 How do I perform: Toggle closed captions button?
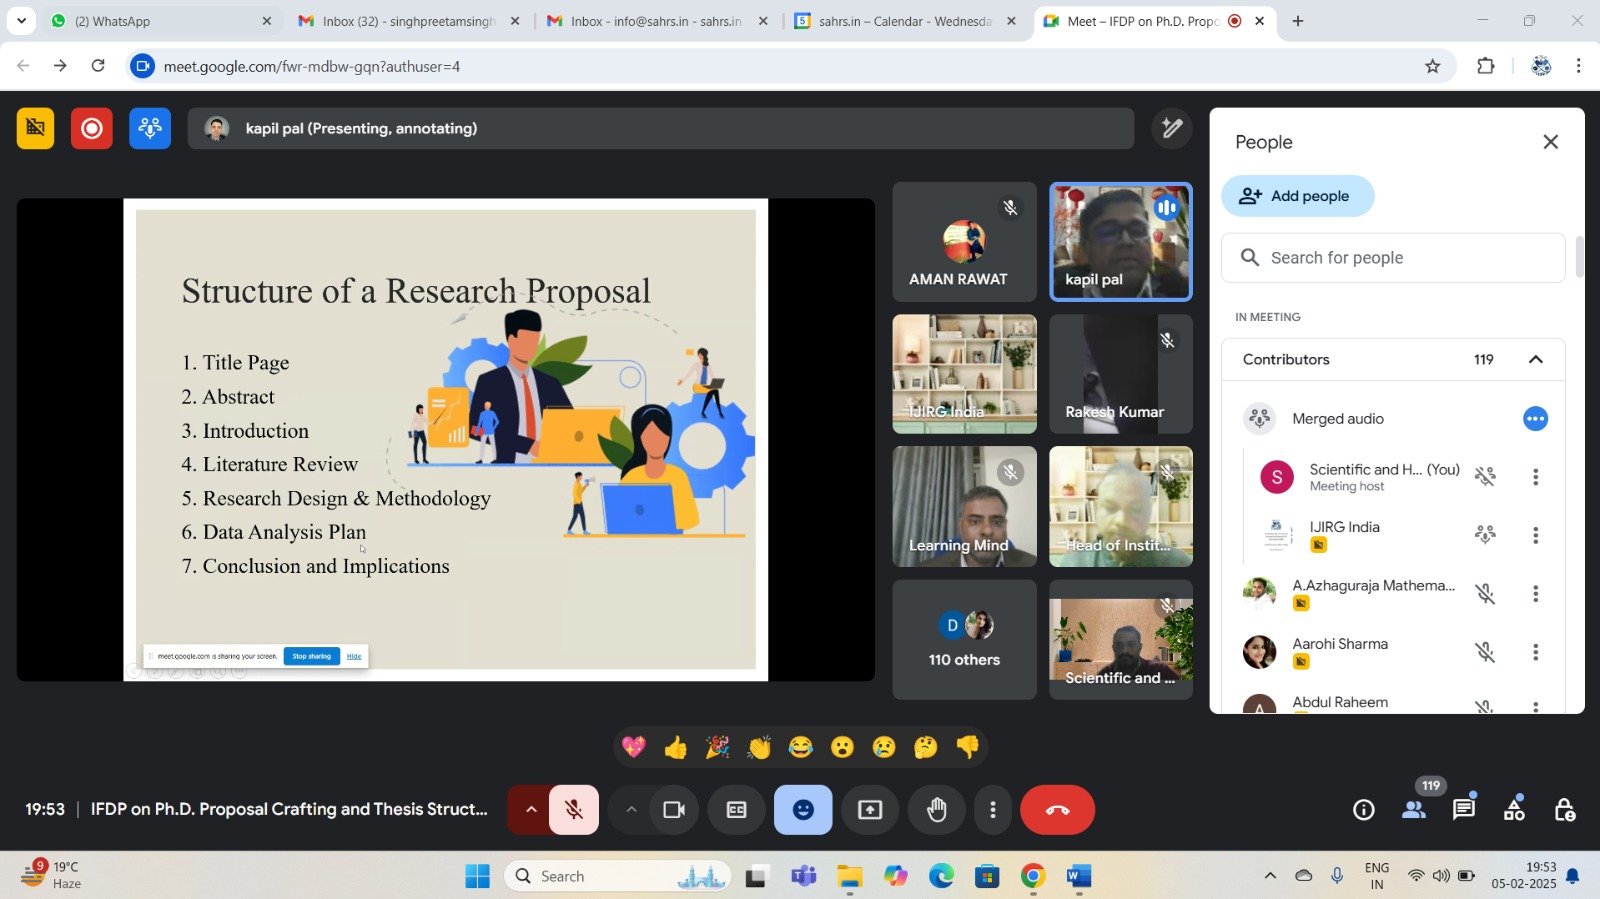(736, 810)
